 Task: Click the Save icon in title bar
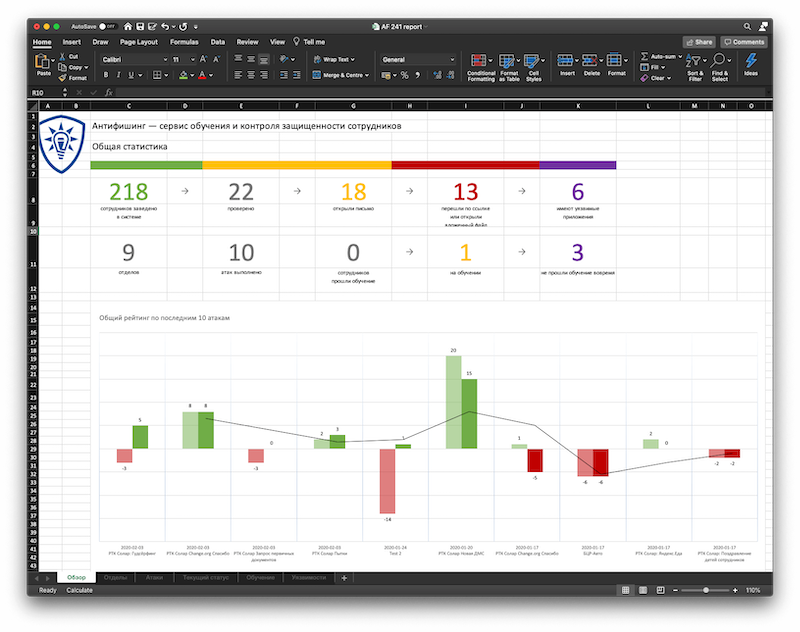pyautogui.click(x=138, y=25)
